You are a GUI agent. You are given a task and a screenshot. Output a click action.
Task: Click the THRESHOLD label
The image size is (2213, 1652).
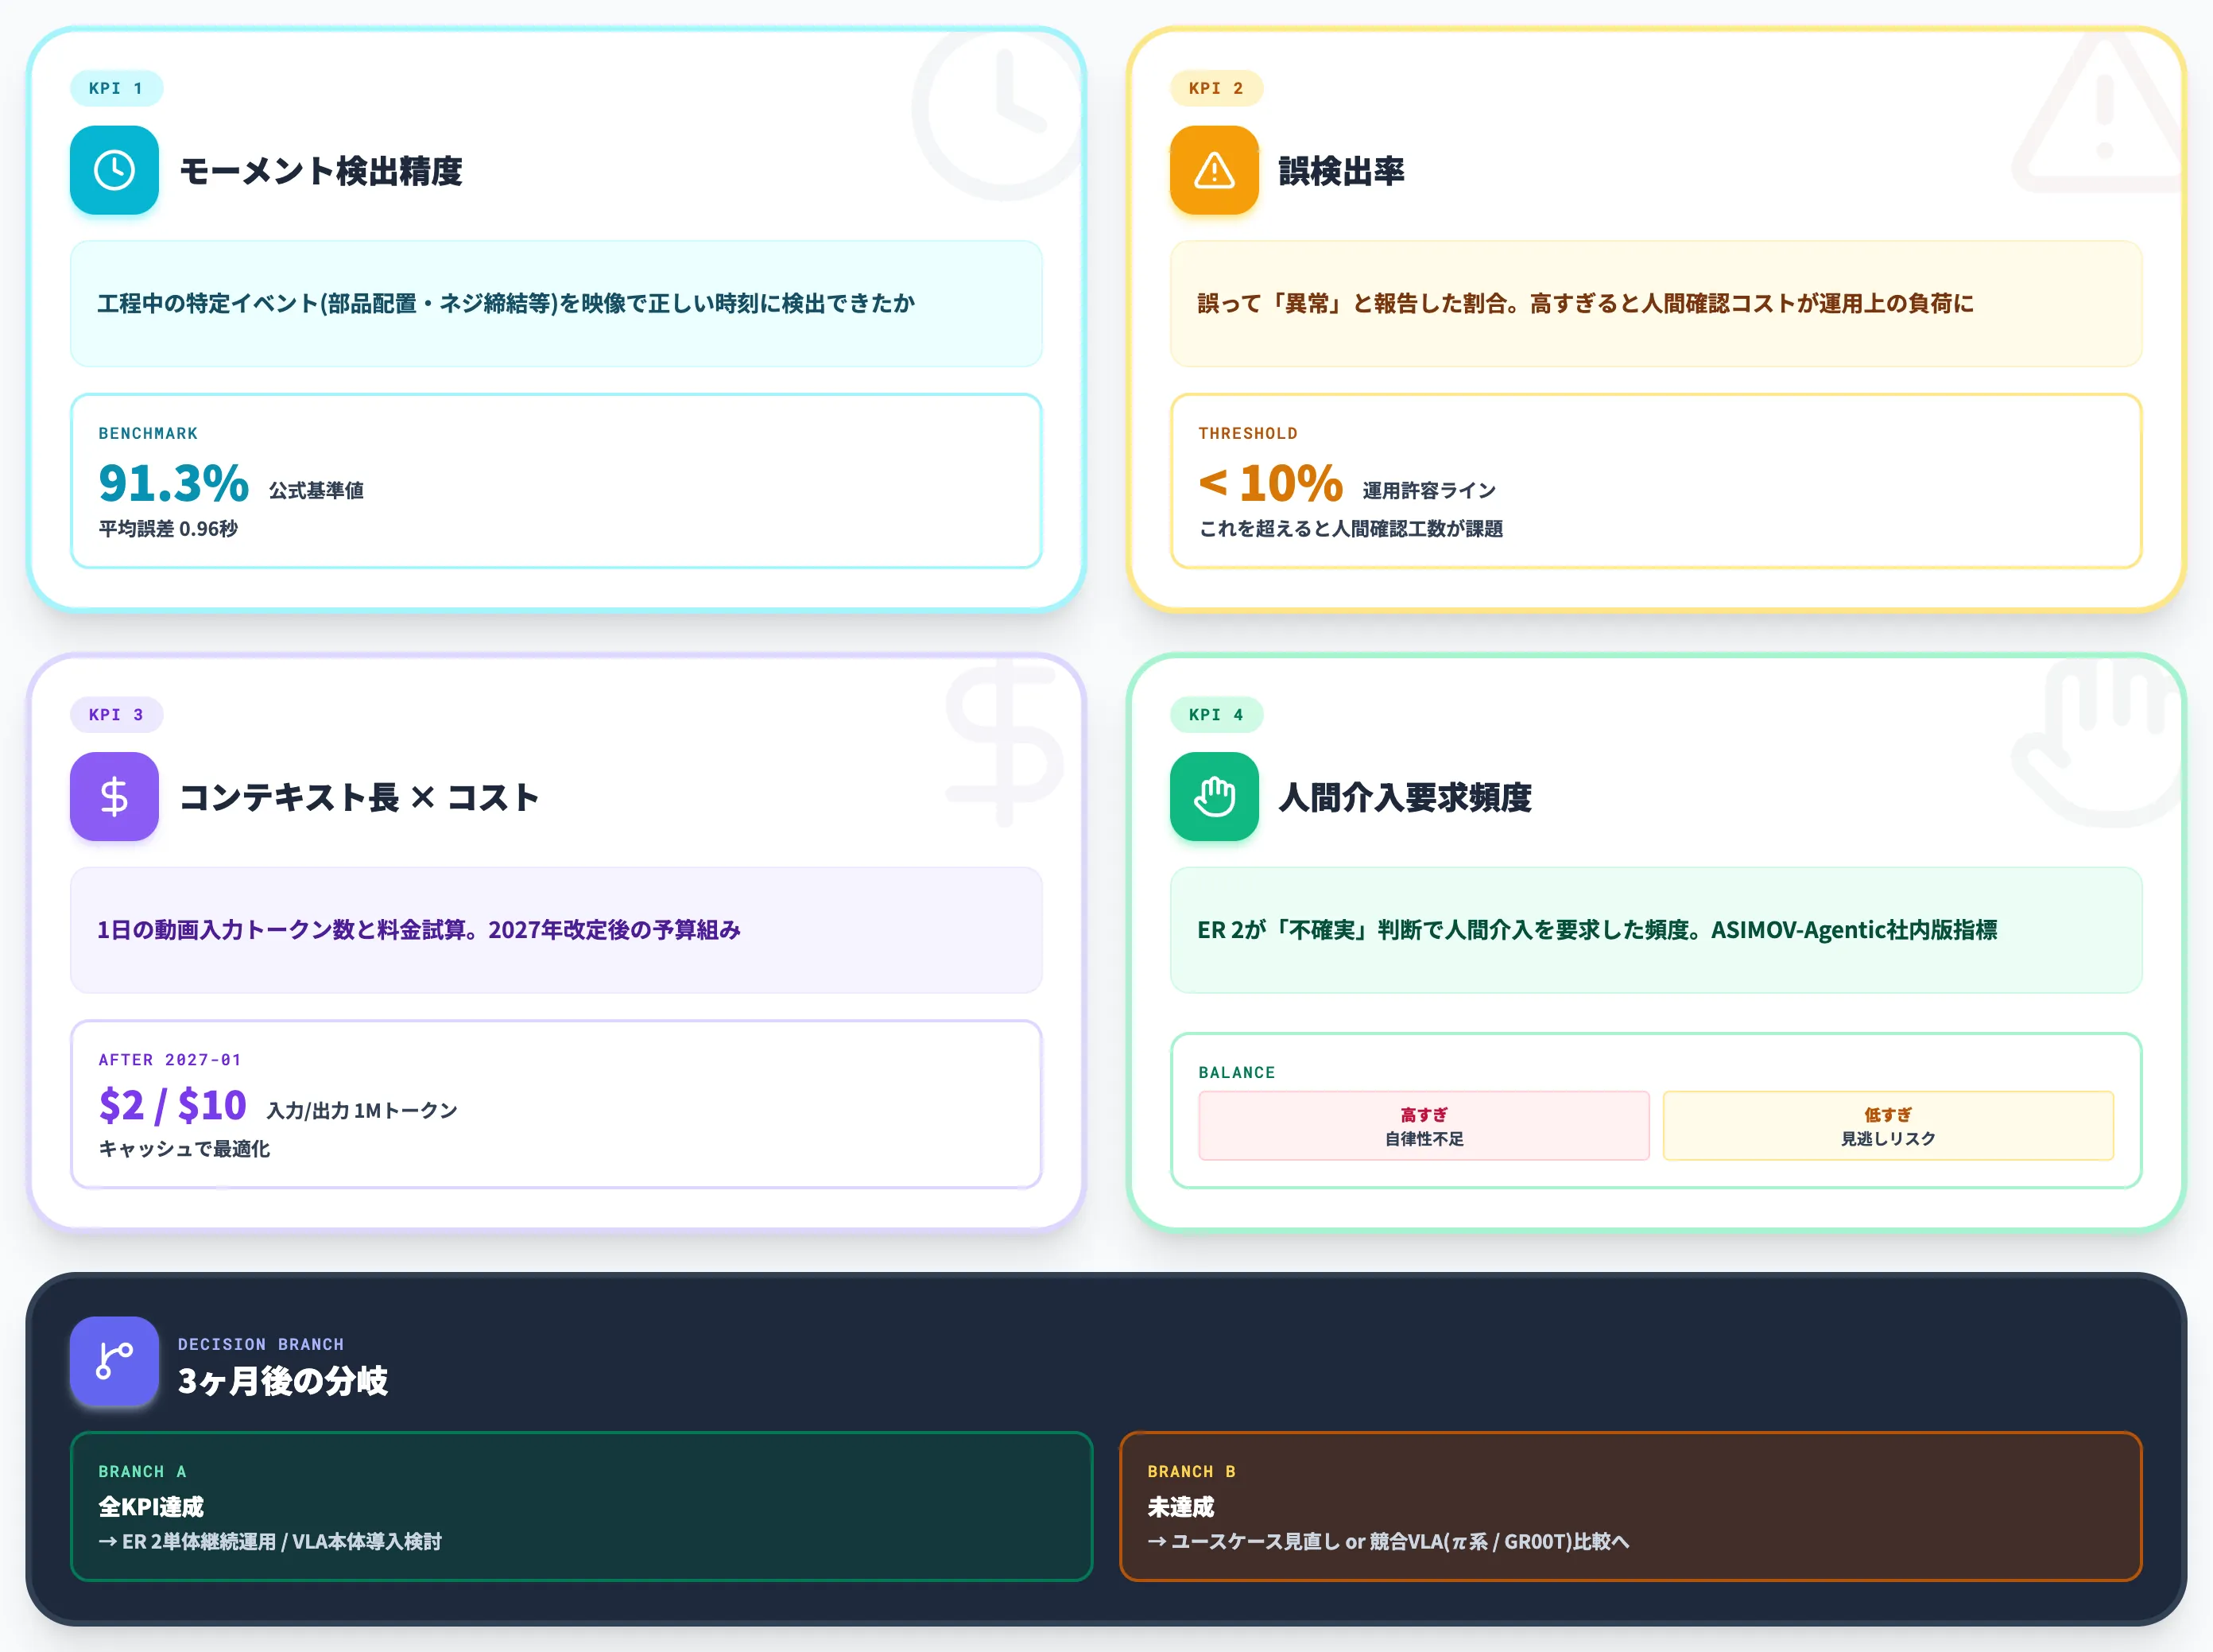[1248, 434]
